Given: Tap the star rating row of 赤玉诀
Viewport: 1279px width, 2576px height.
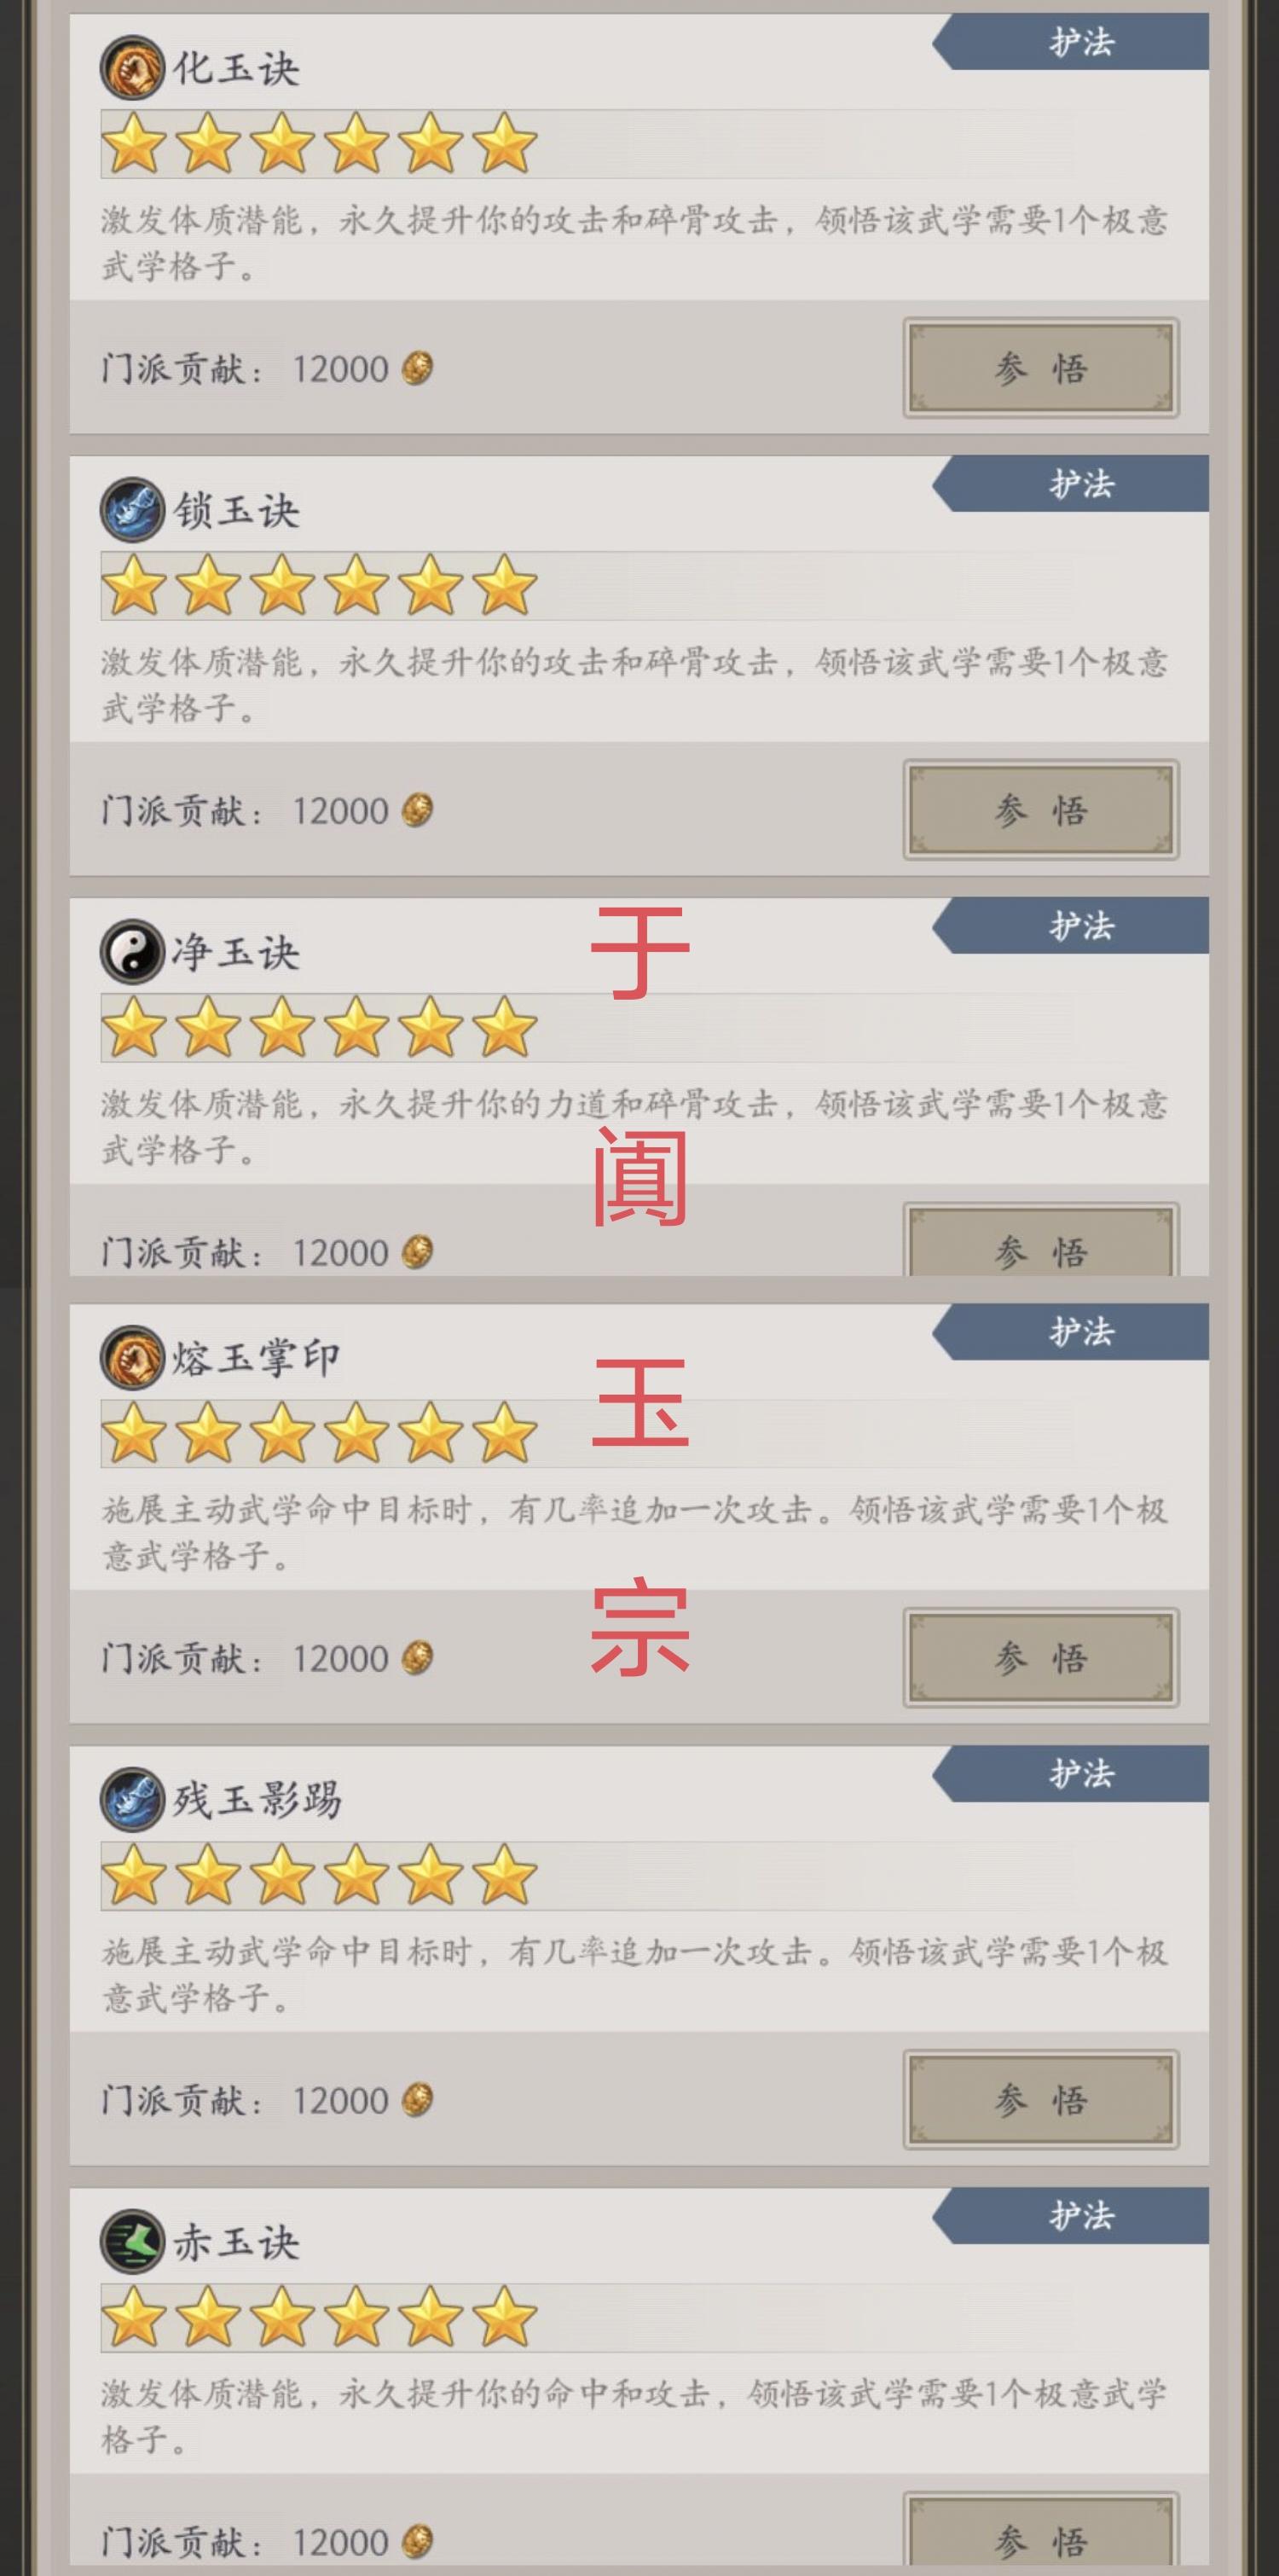Looking at the screenshot, I should click(320, 2318).
